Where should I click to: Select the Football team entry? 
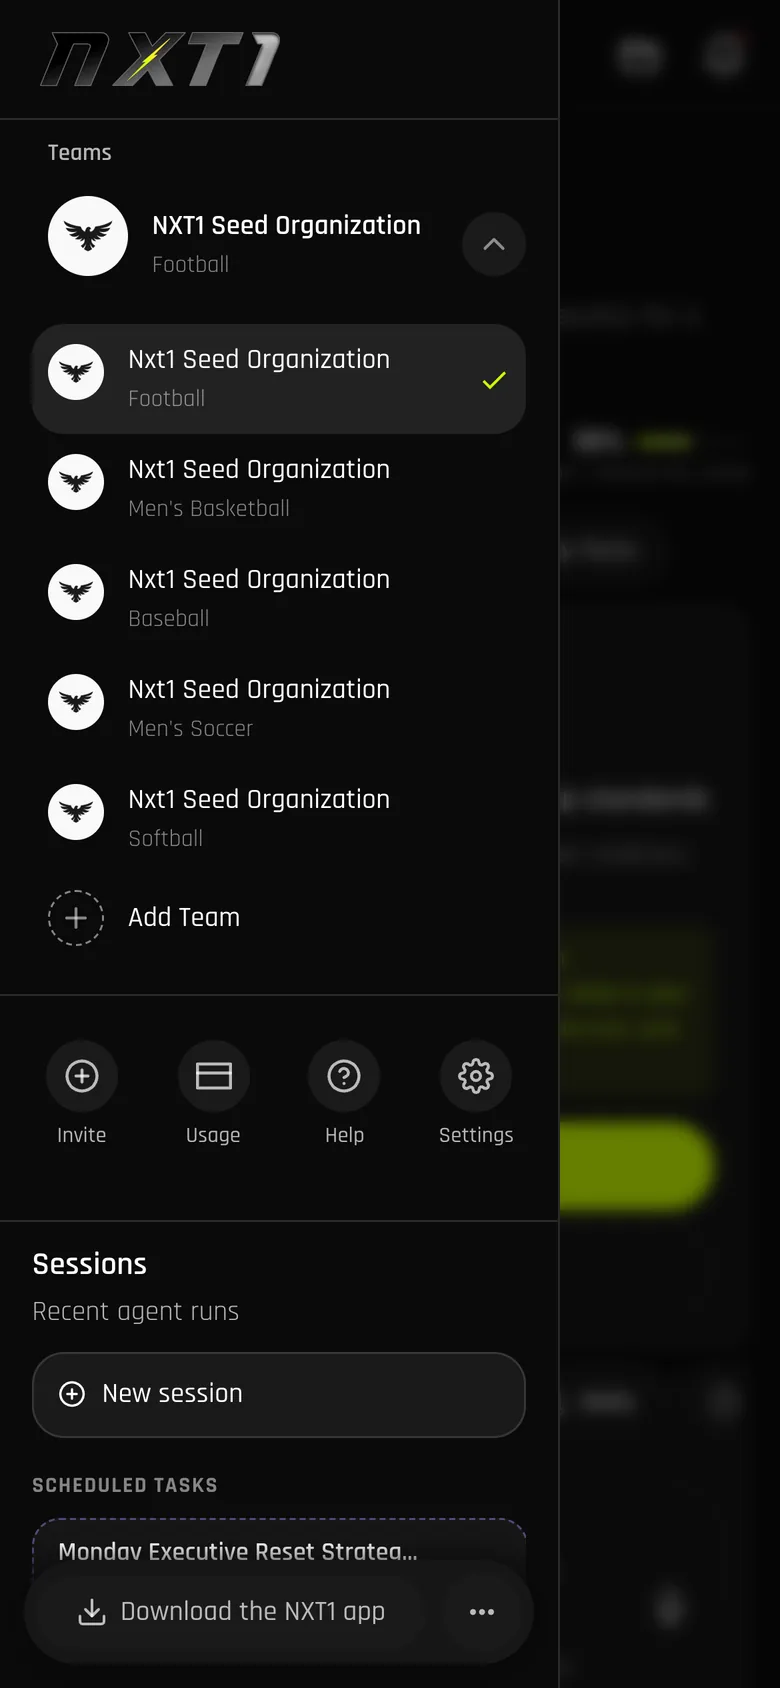pyautogui.click(x=279, y=379)
